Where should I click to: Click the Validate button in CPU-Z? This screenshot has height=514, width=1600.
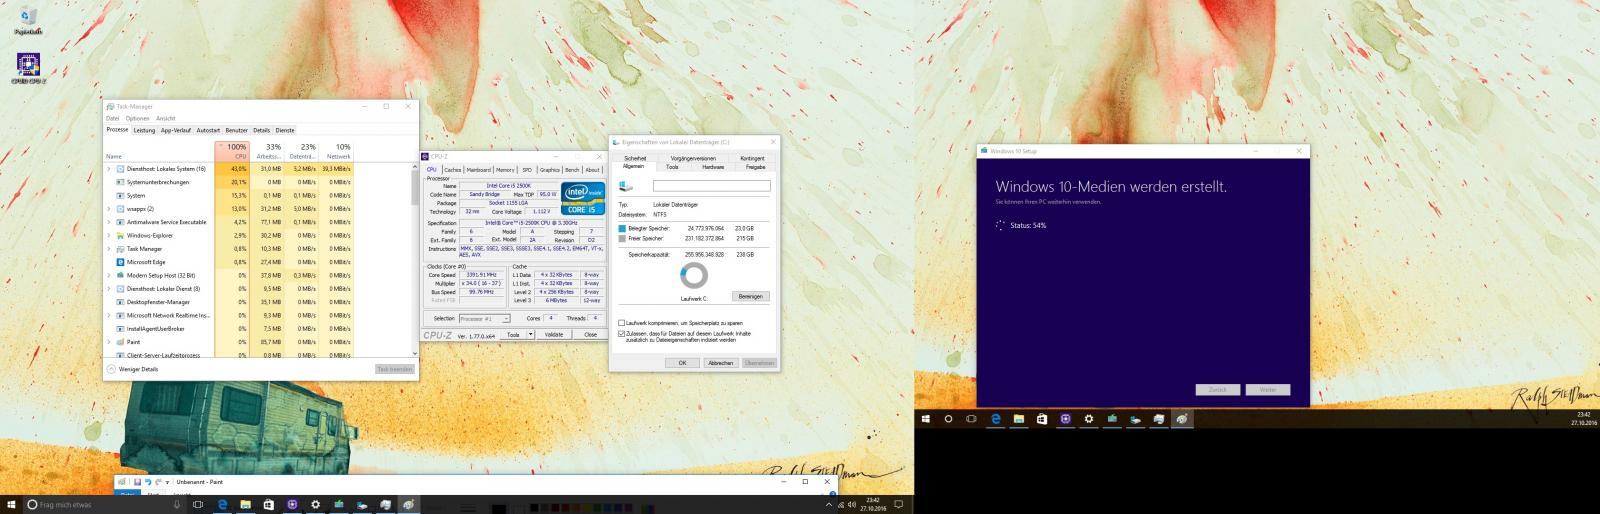coord(554,335)
